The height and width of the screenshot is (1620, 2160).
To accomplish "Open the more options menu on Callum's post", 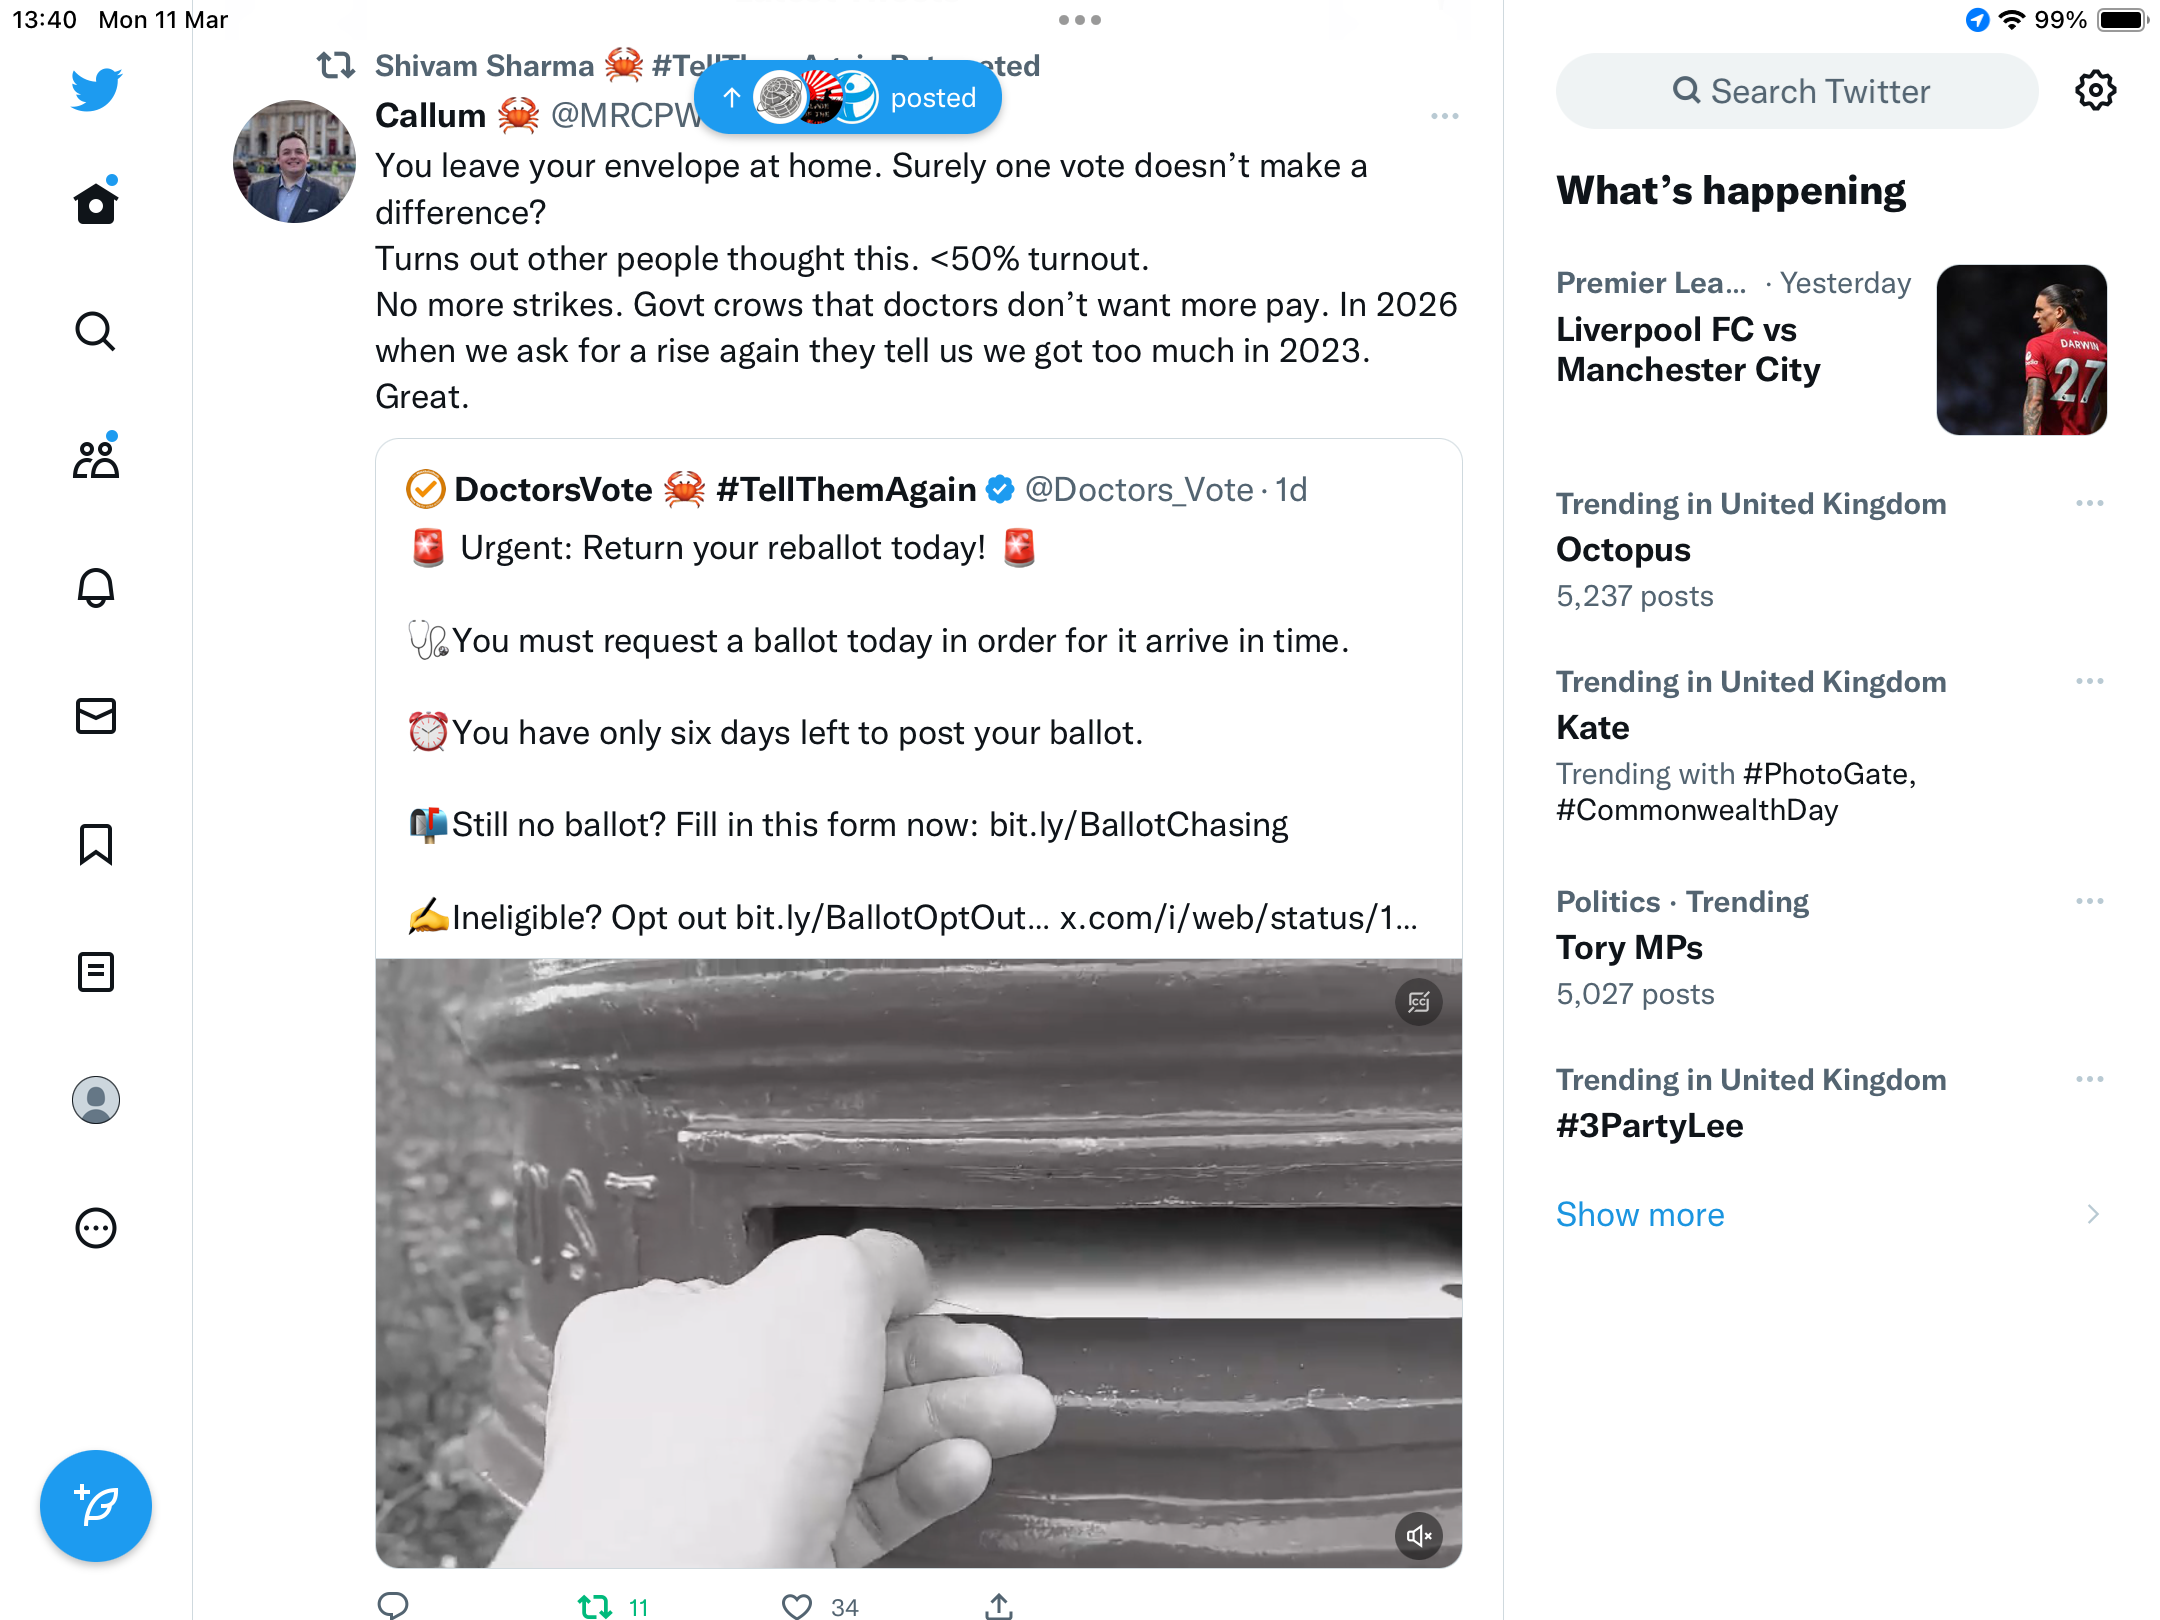I will click(x=1445, y=117).
